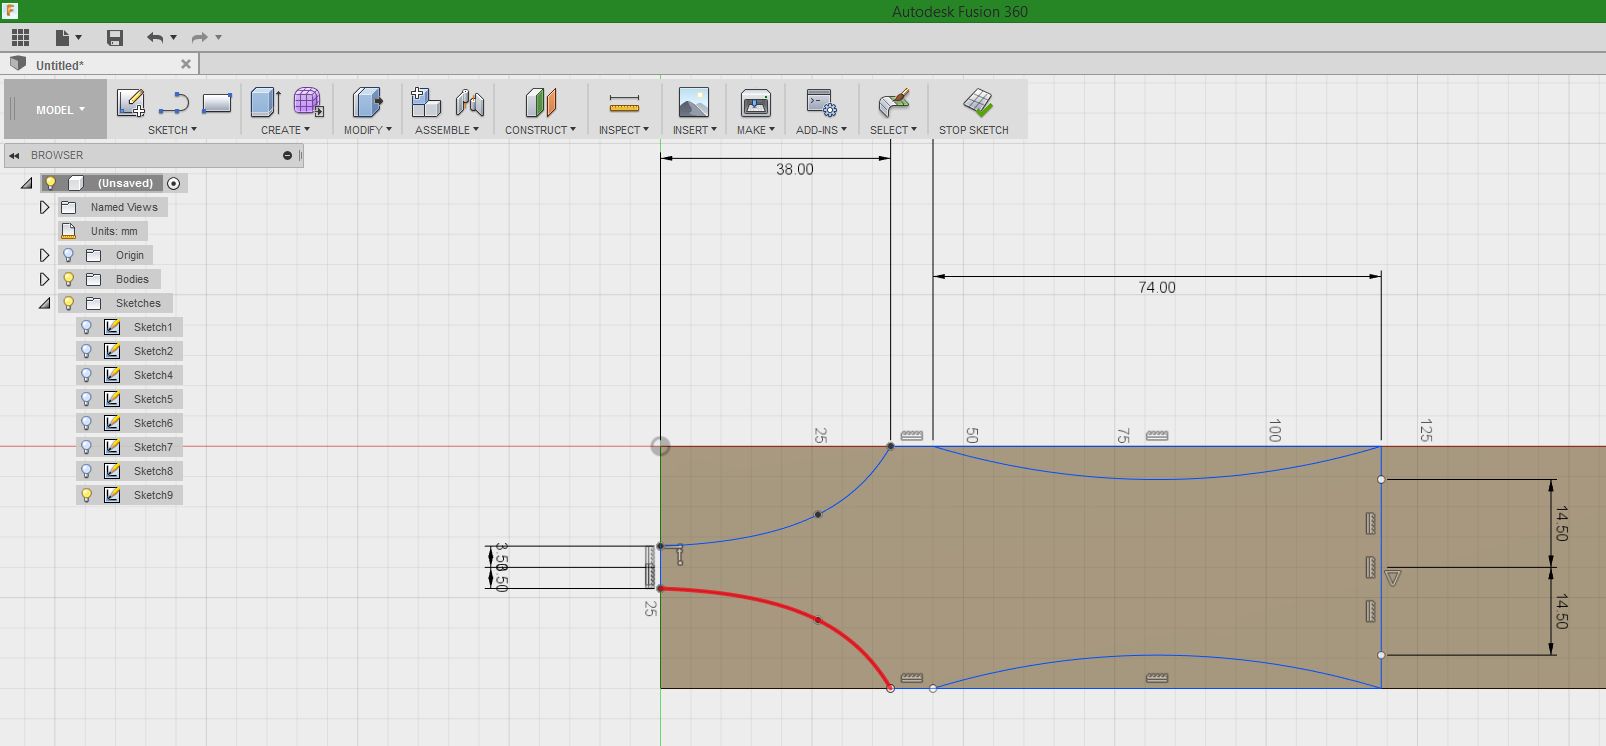
Task: Click the Bodies folder icon
Action: coord(94,279)
